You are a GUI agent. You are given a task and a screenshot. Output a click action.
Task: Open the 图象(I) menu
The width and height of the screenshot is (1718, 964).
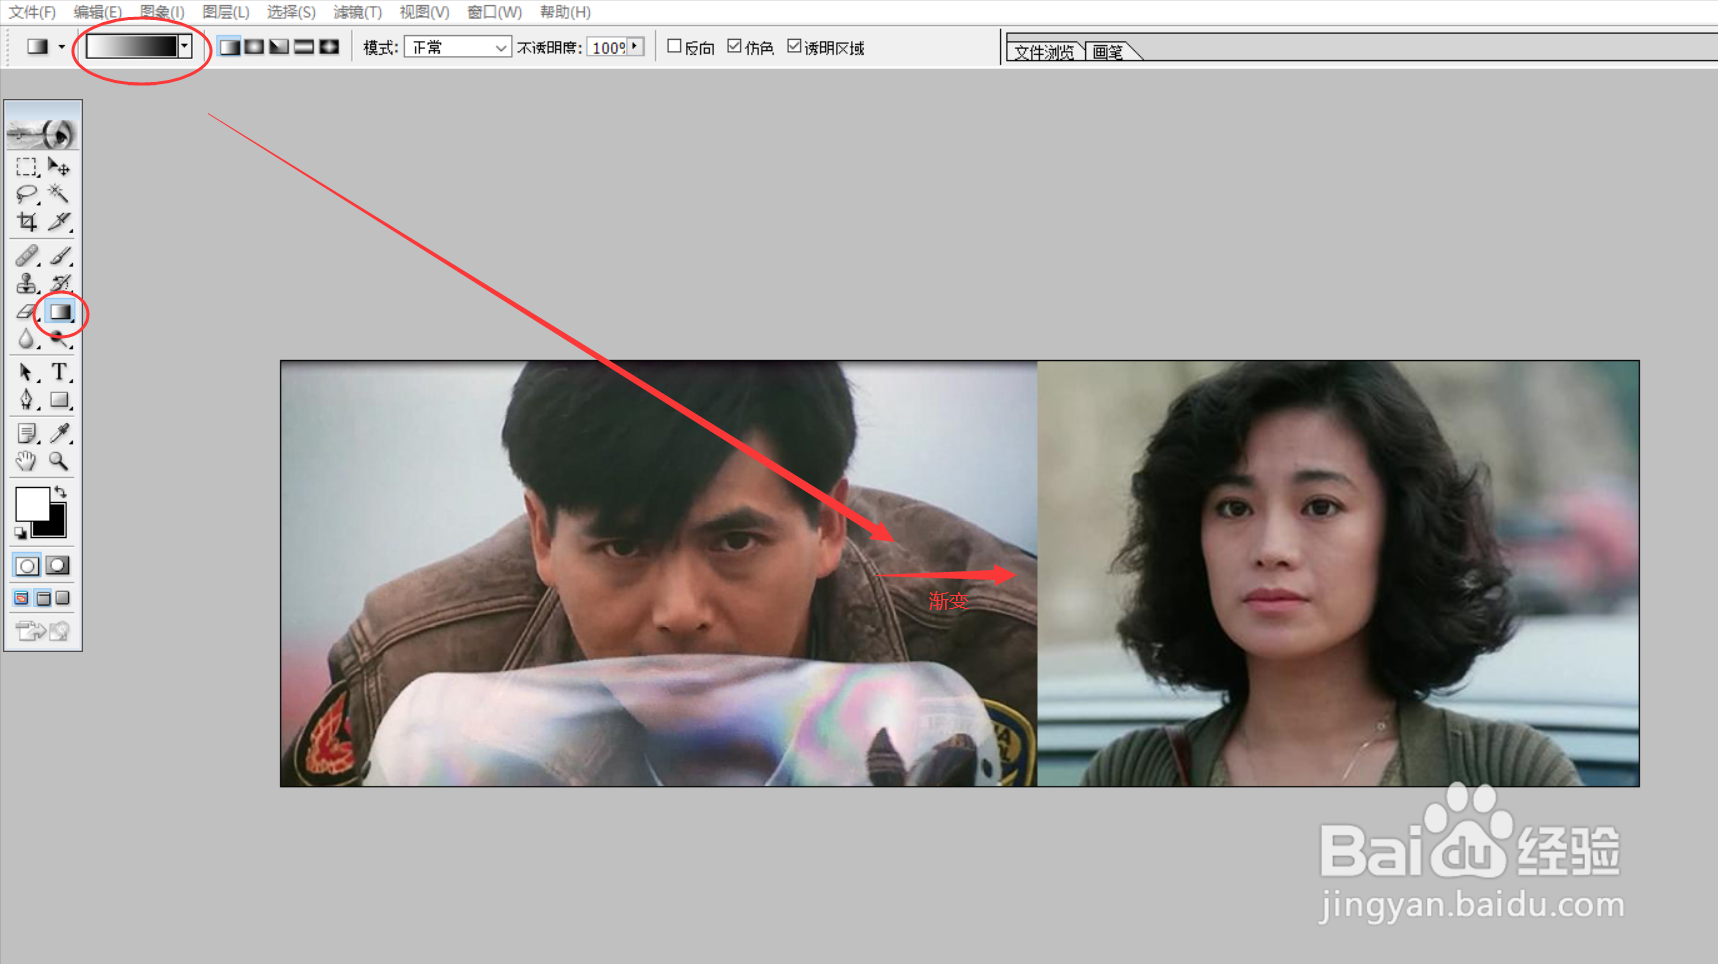pyautogui.click(x=161, y=12)
